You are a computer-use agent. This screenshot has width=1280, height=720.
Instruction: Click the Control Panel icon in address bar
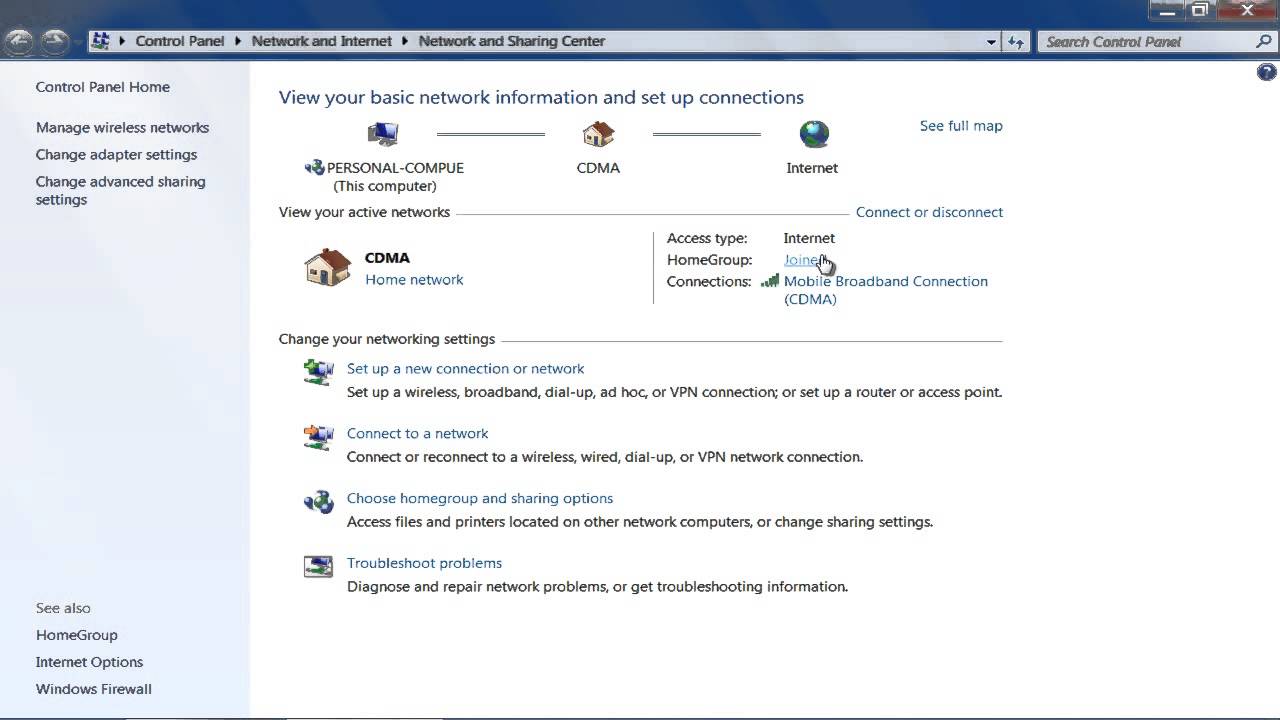[x=100, y=41]
